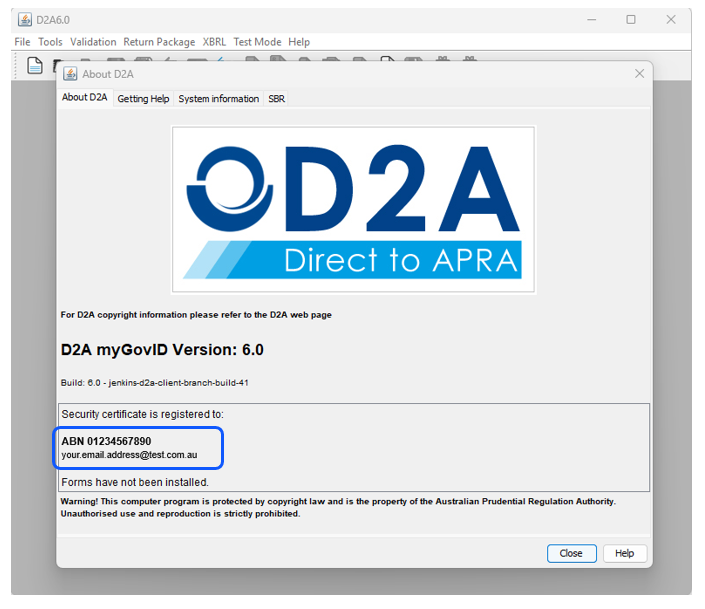This screenshot has width=705, height=609.
Task: Click the copyright Warning paragraph
Action: pyautogui.click(x=338, y=507)
